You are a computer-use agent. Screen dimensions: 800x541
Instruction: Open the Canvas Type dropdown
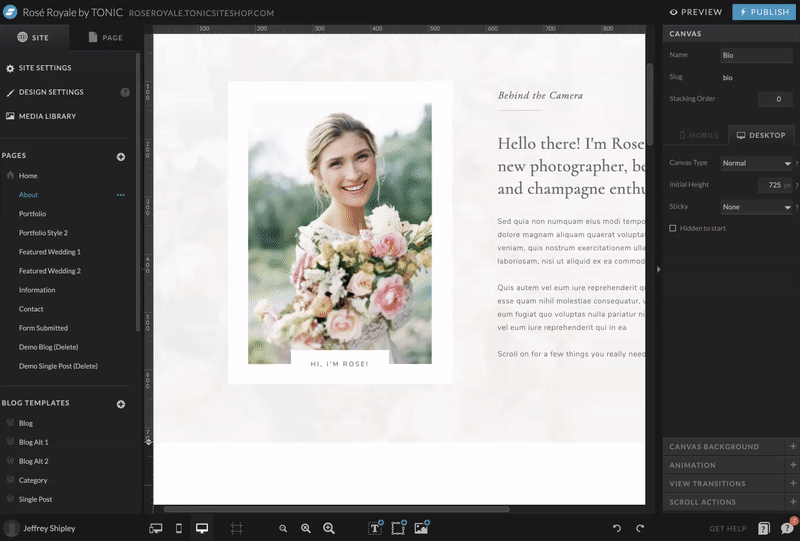[756, 163]
